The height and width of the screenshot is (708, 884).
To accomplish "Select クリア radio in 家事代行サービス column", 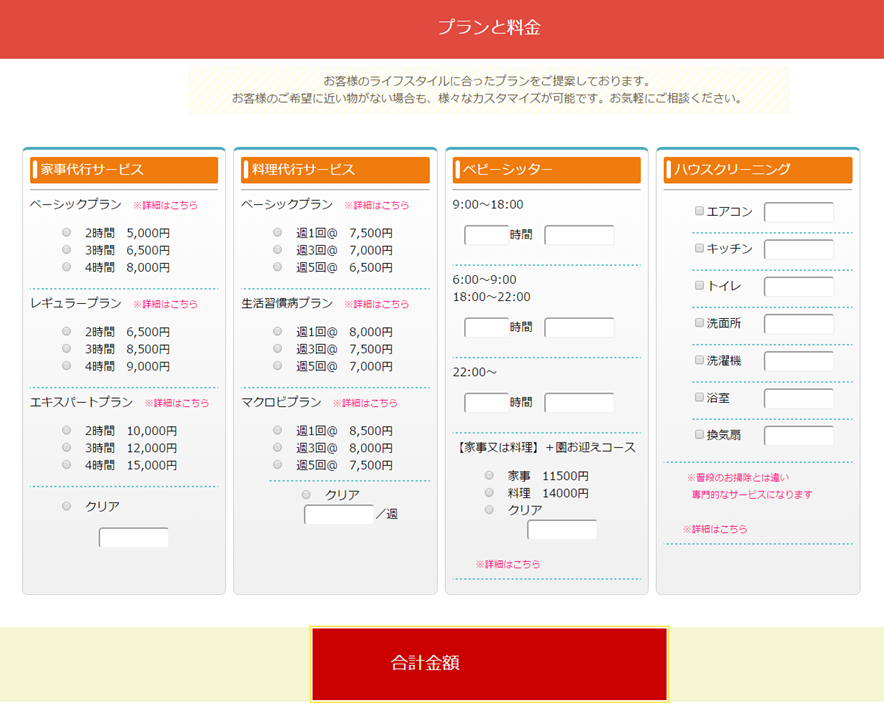I will coord(67,506).
